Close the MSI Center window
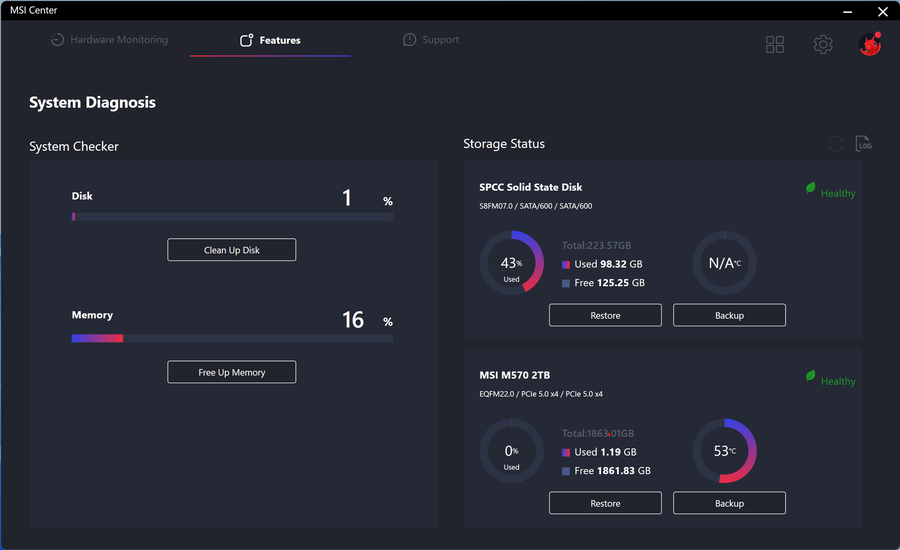This screenshot has width=900, height=550. (883, 11)
